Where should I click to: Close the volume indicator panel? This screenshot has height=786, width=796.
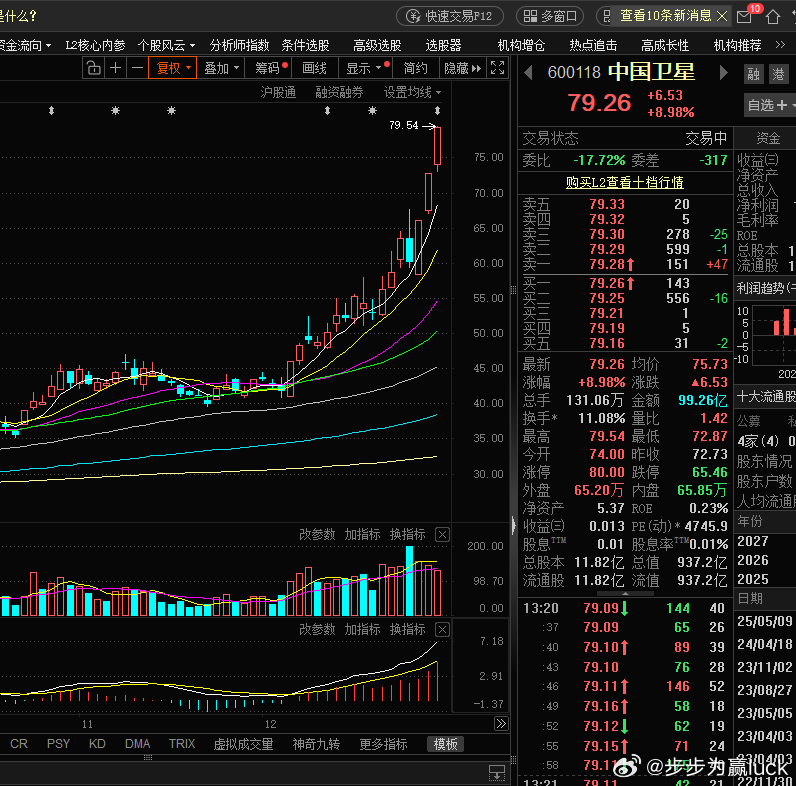(x=443, y=535)
